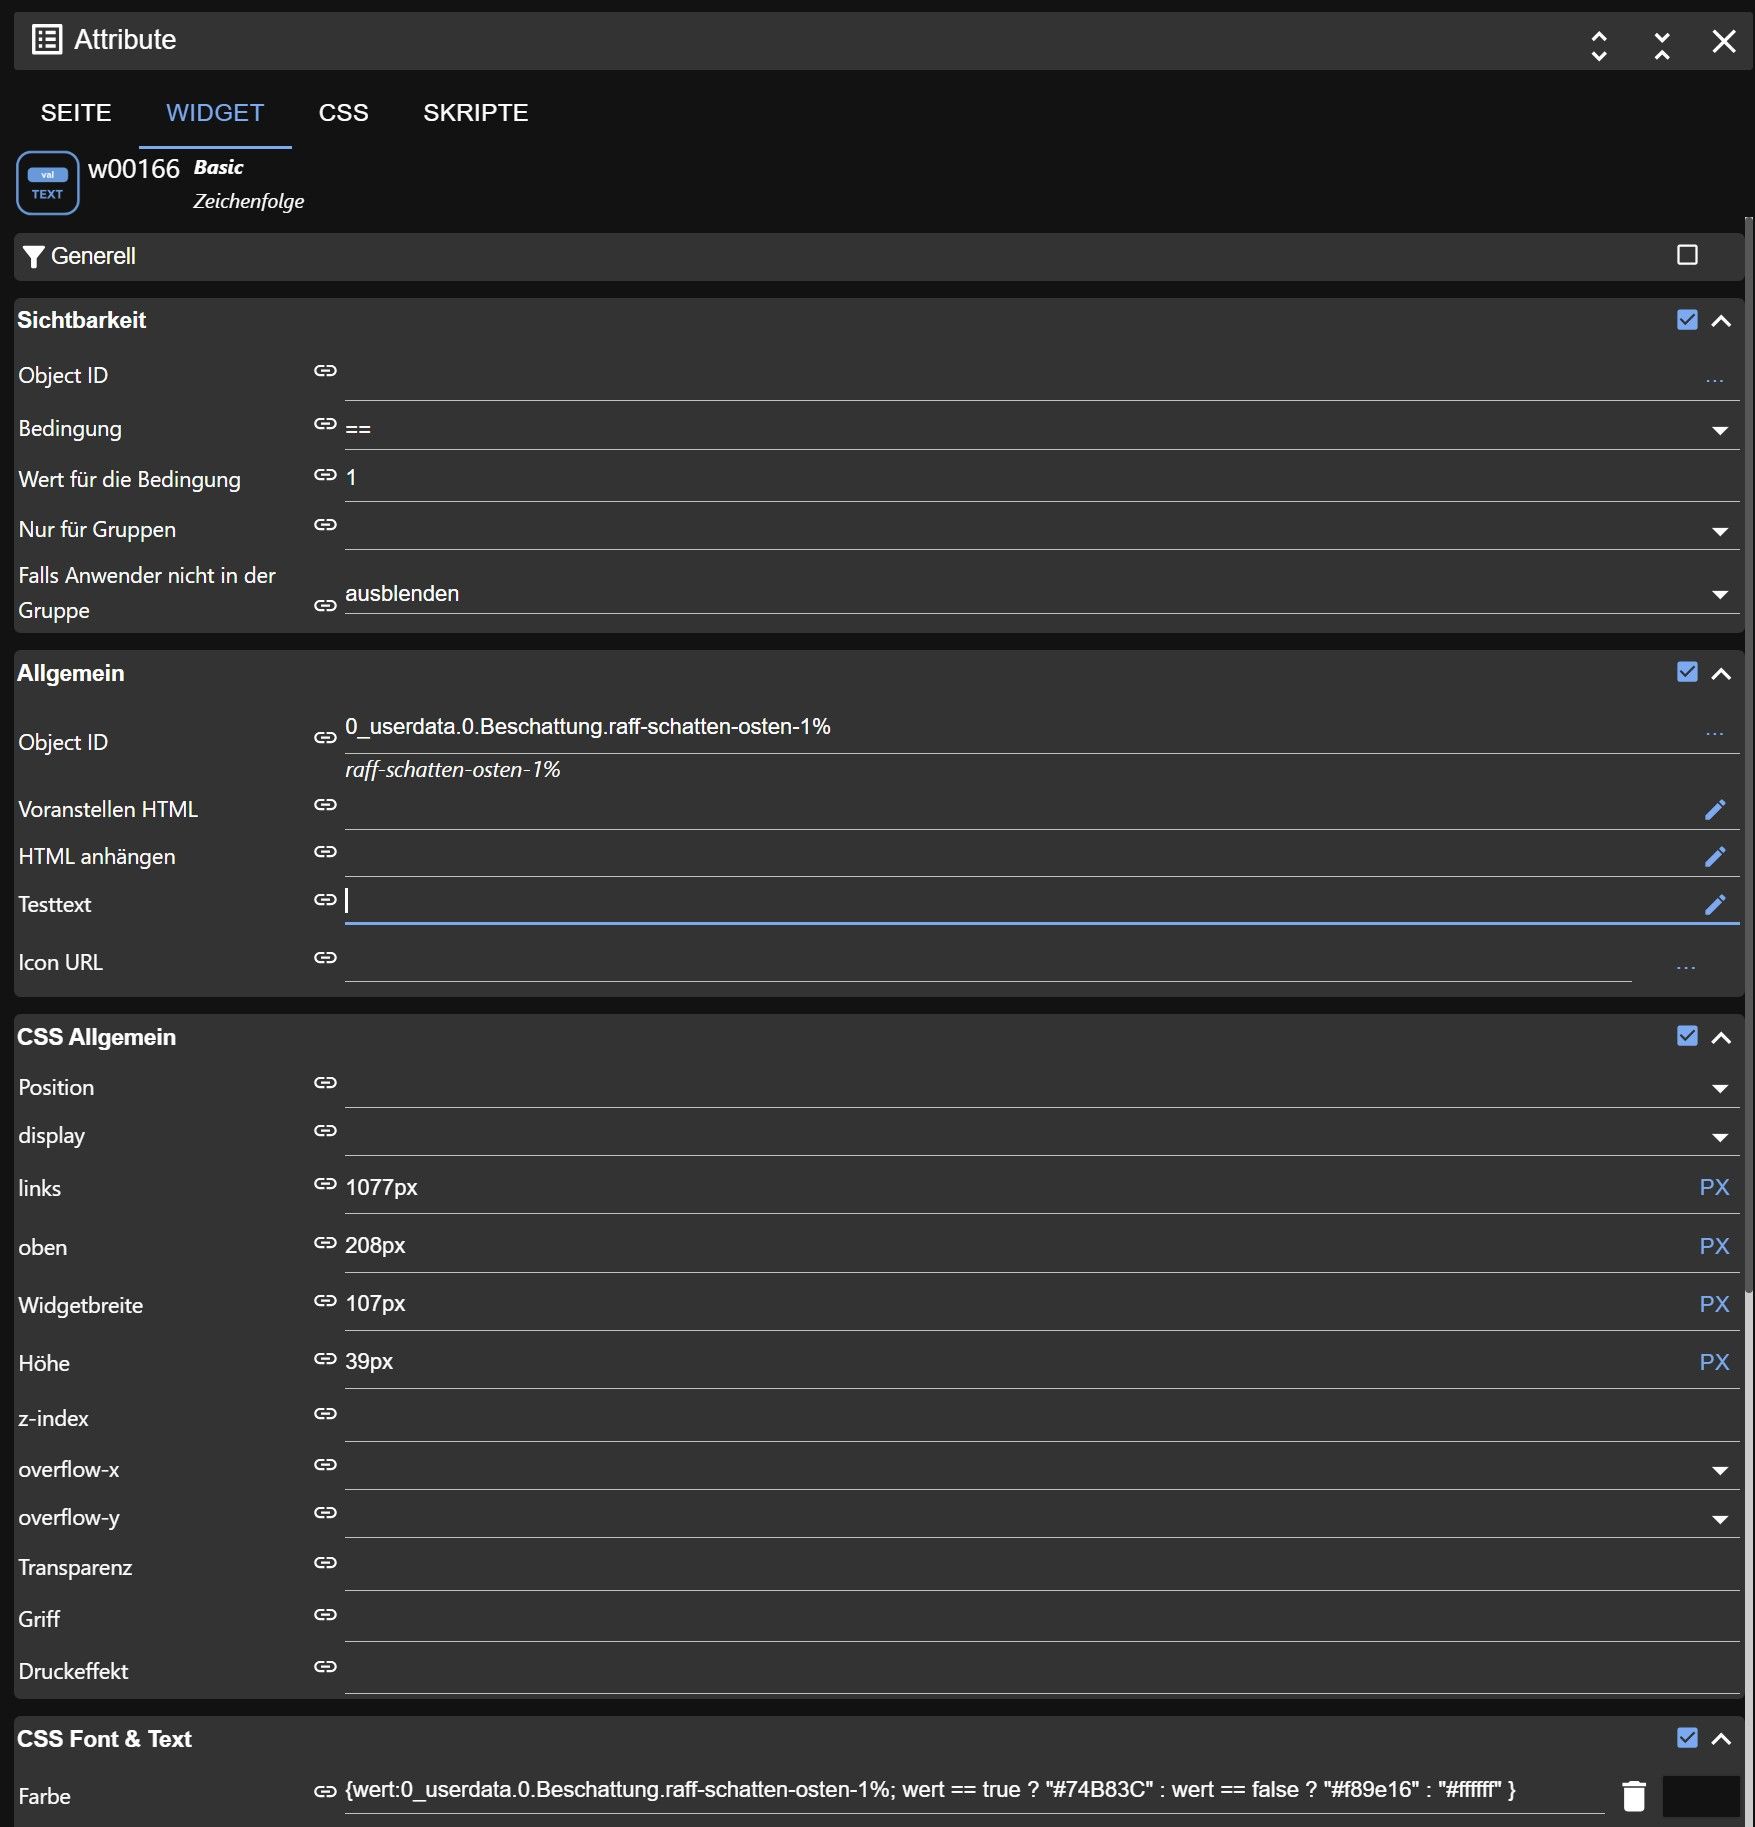Switch to the SKRIPTE tab
Viewport: 1755px width, 1827px height.
475,113
